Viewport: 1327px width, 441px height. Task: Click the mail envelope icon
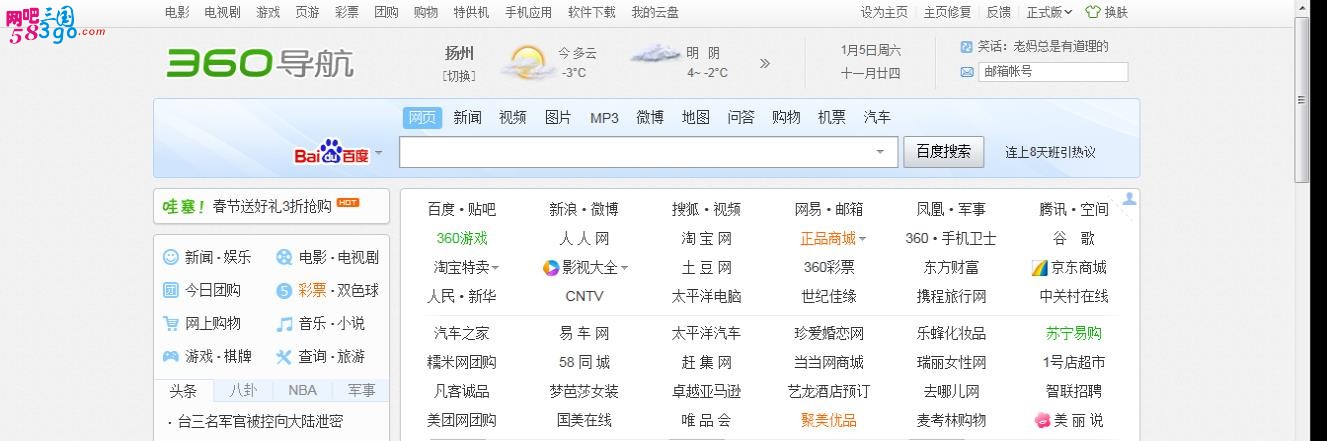[x=966, y=72]
